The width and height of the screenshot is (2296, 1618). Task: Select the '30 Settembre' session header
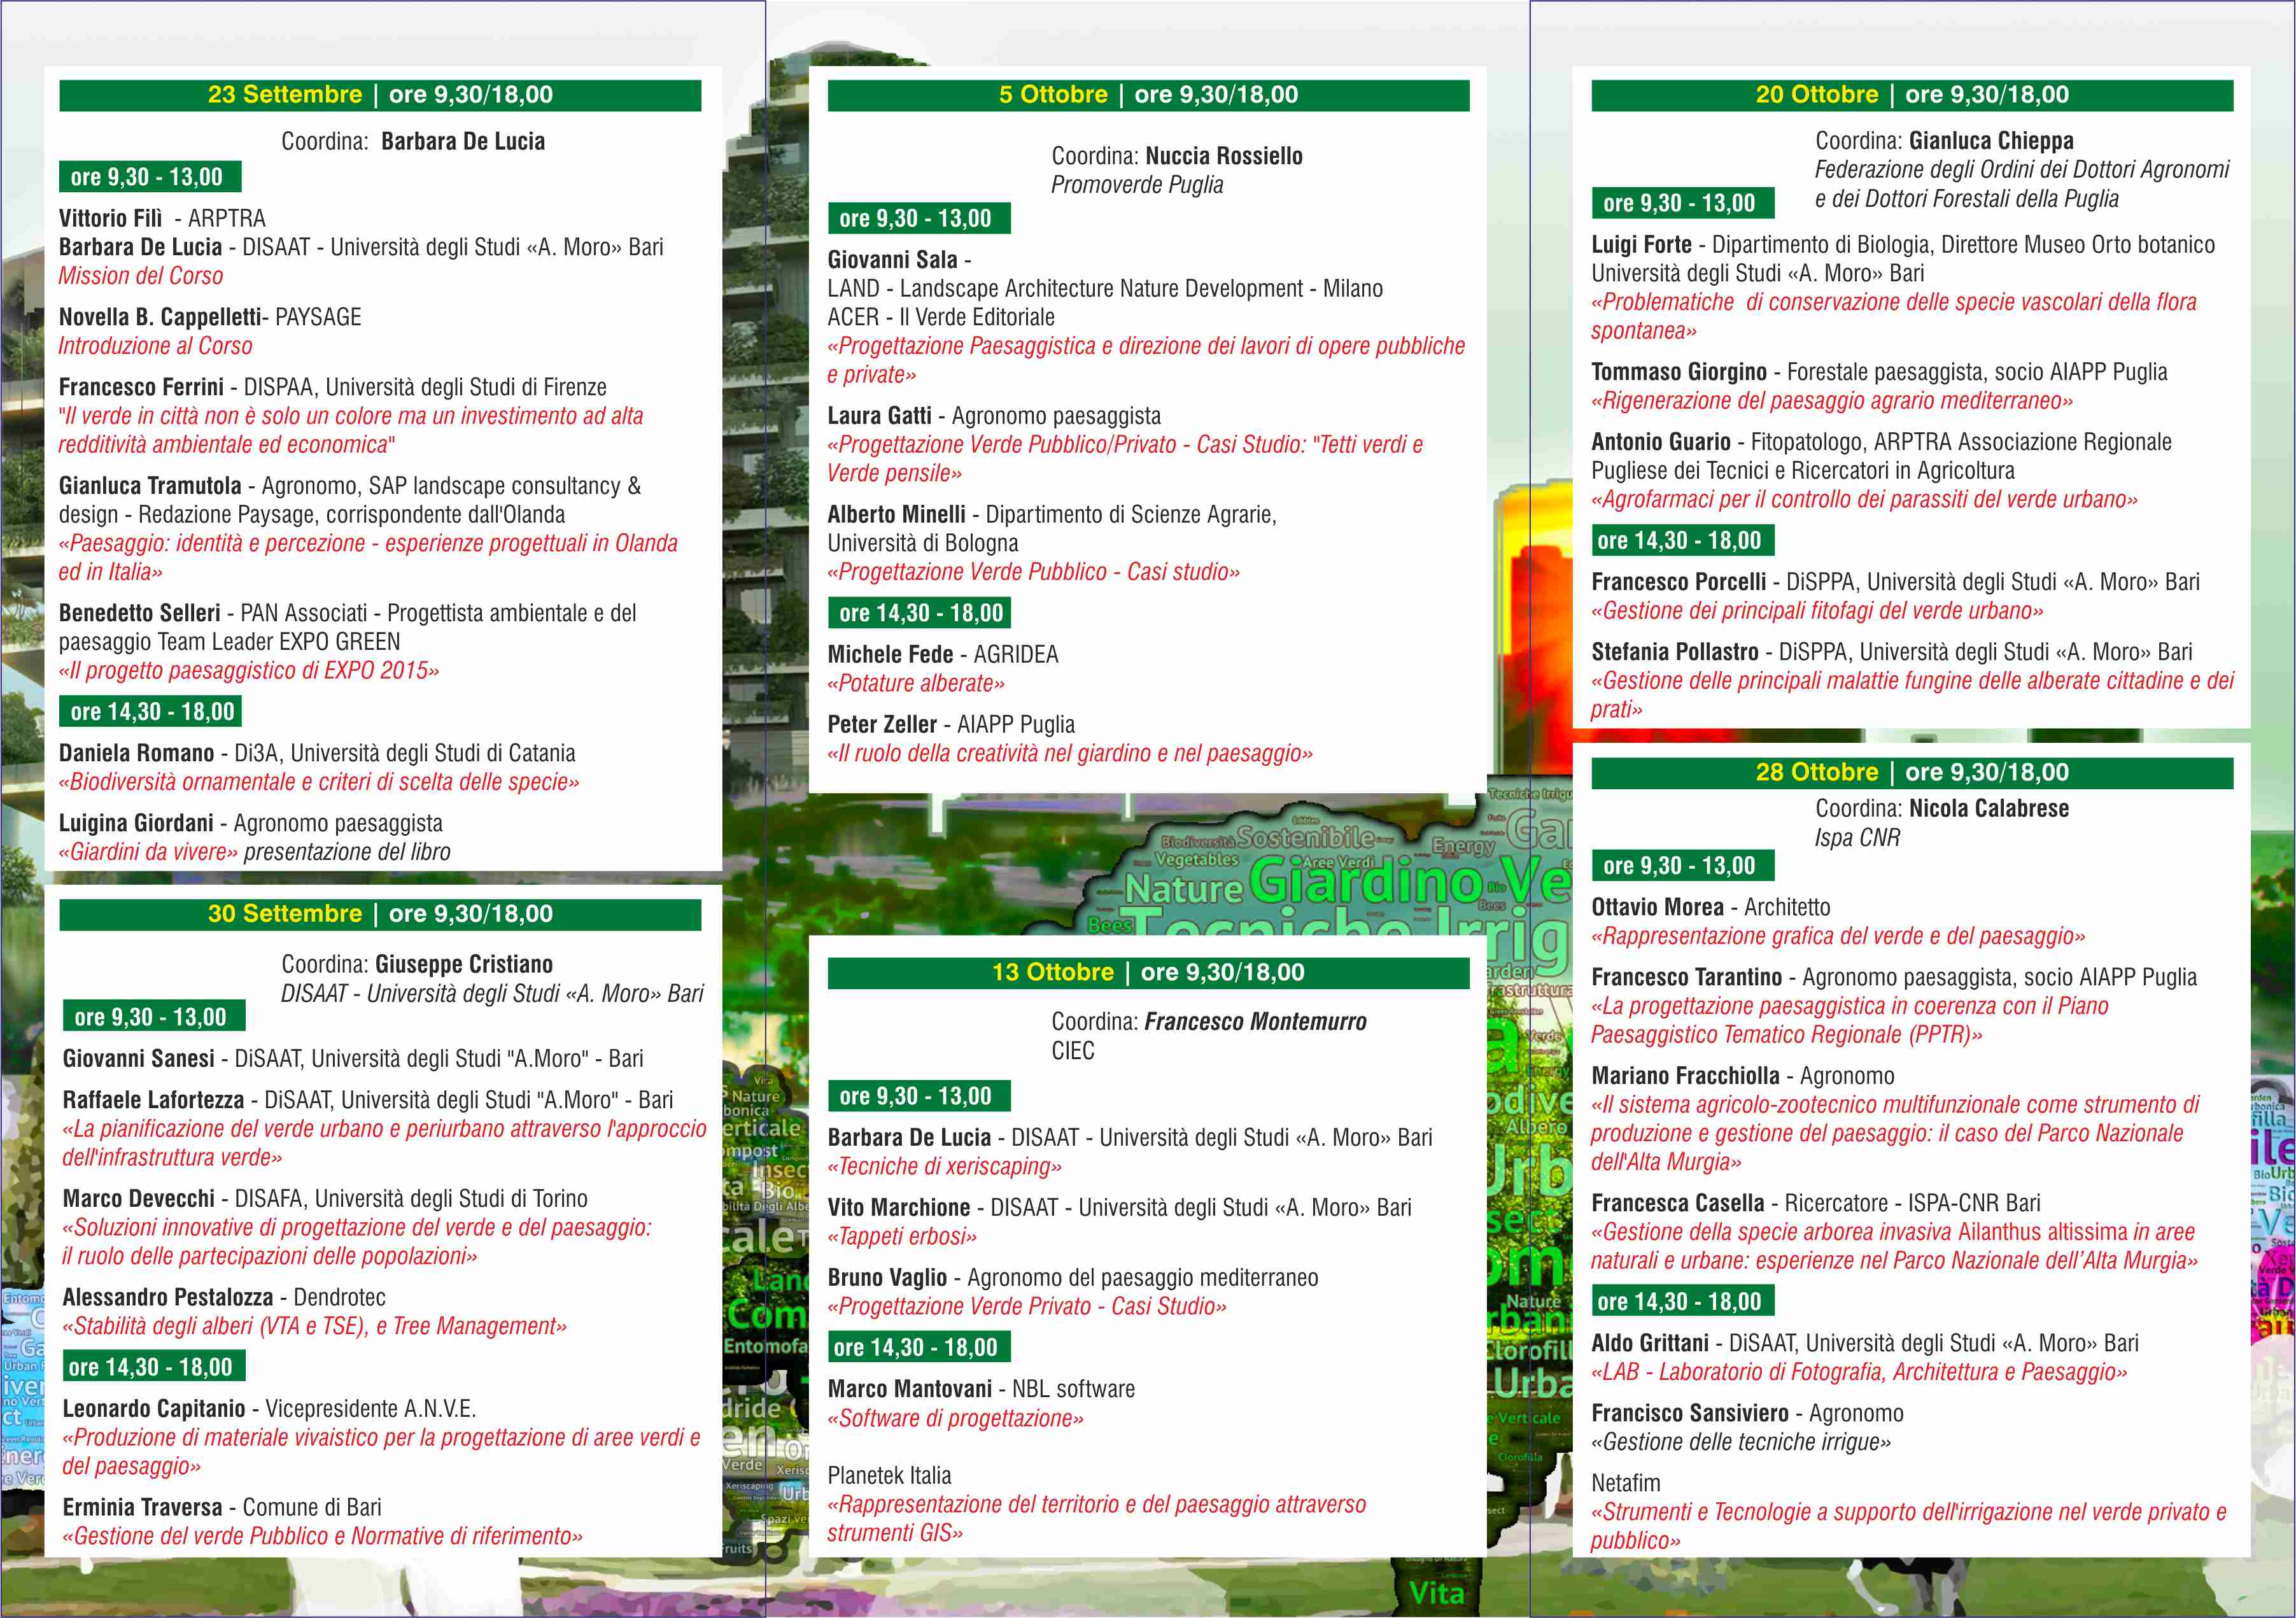pos(380,914)
